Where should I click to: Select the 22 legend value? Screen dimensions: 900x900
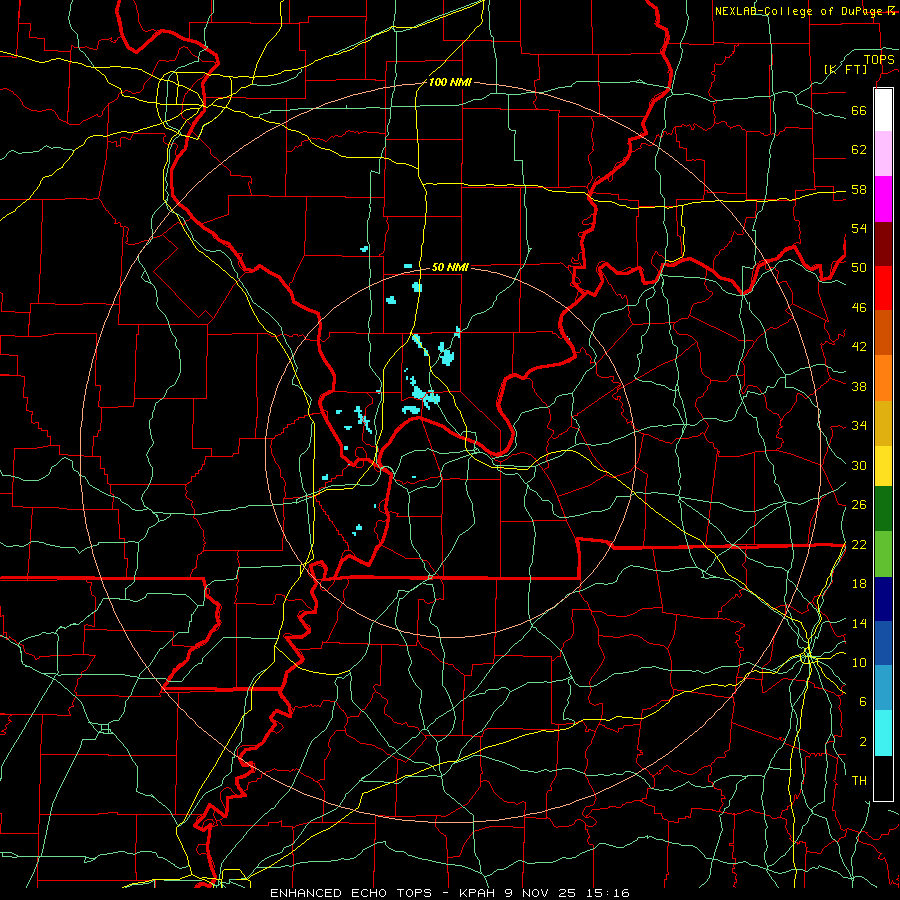coord(859,544)
